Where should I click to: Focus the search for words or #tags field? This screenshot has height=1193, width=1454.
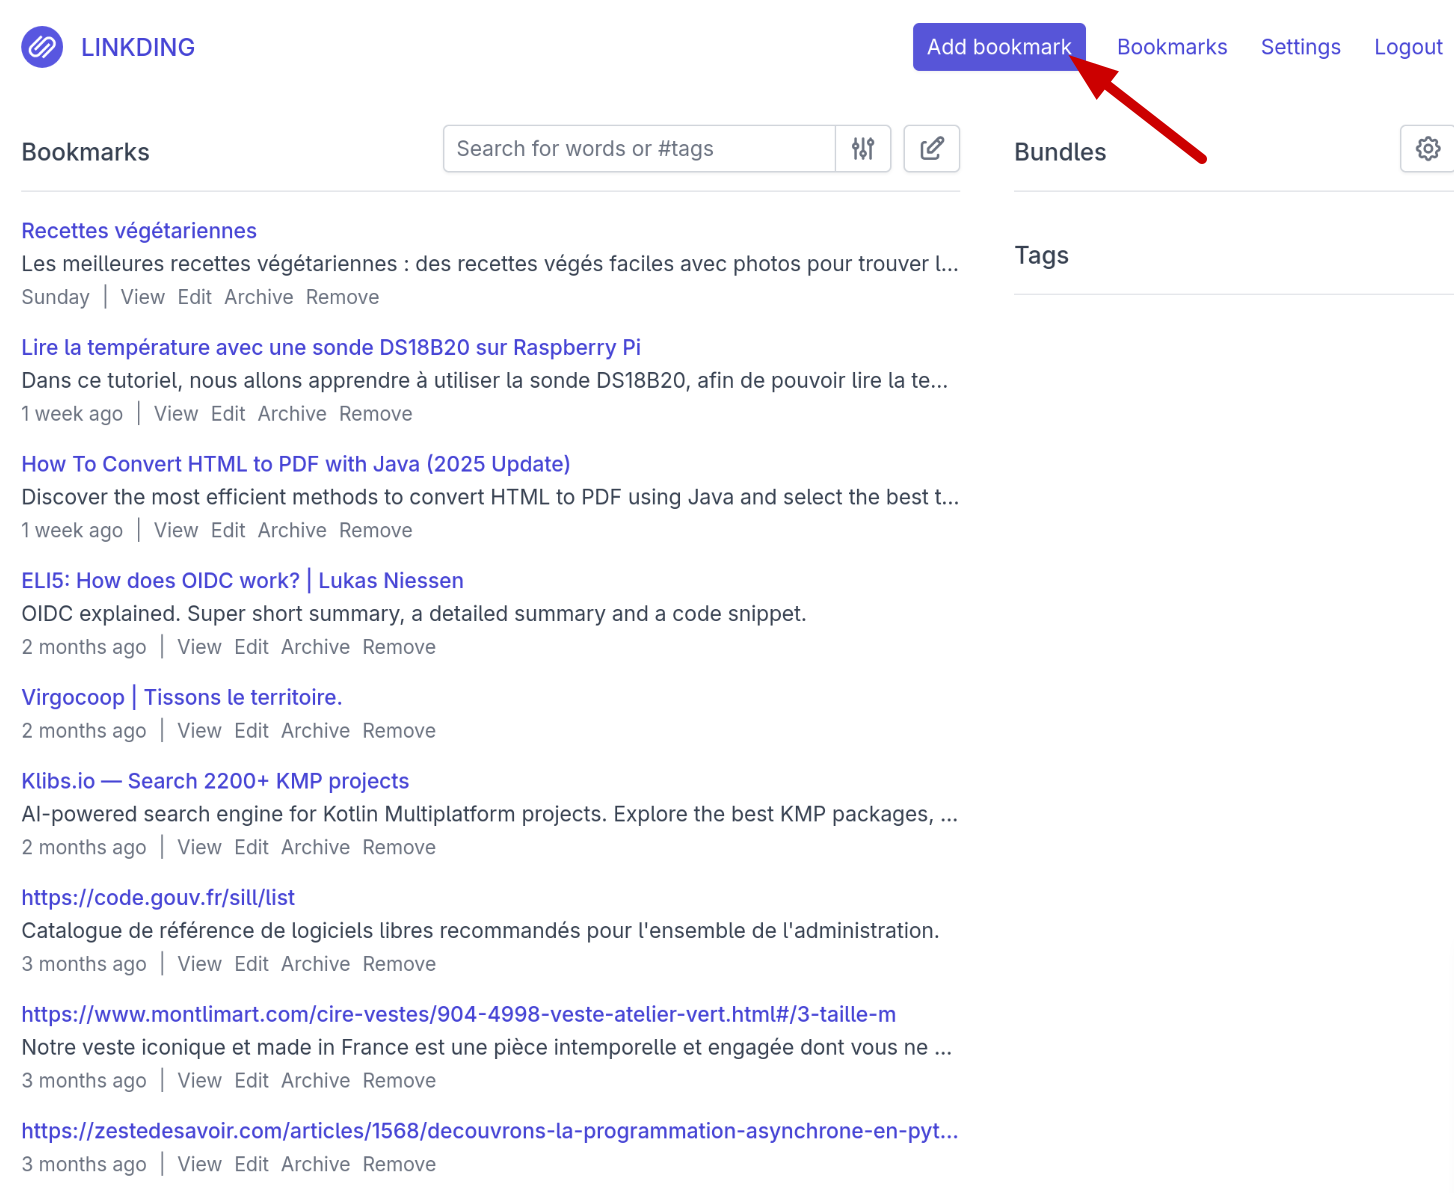pyautogui.click(x=639, y=149)
